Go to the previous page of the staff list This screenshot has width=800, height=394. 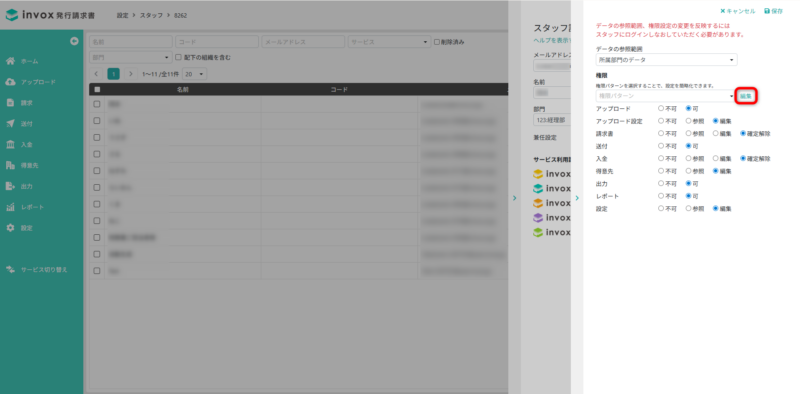[96, 74]
